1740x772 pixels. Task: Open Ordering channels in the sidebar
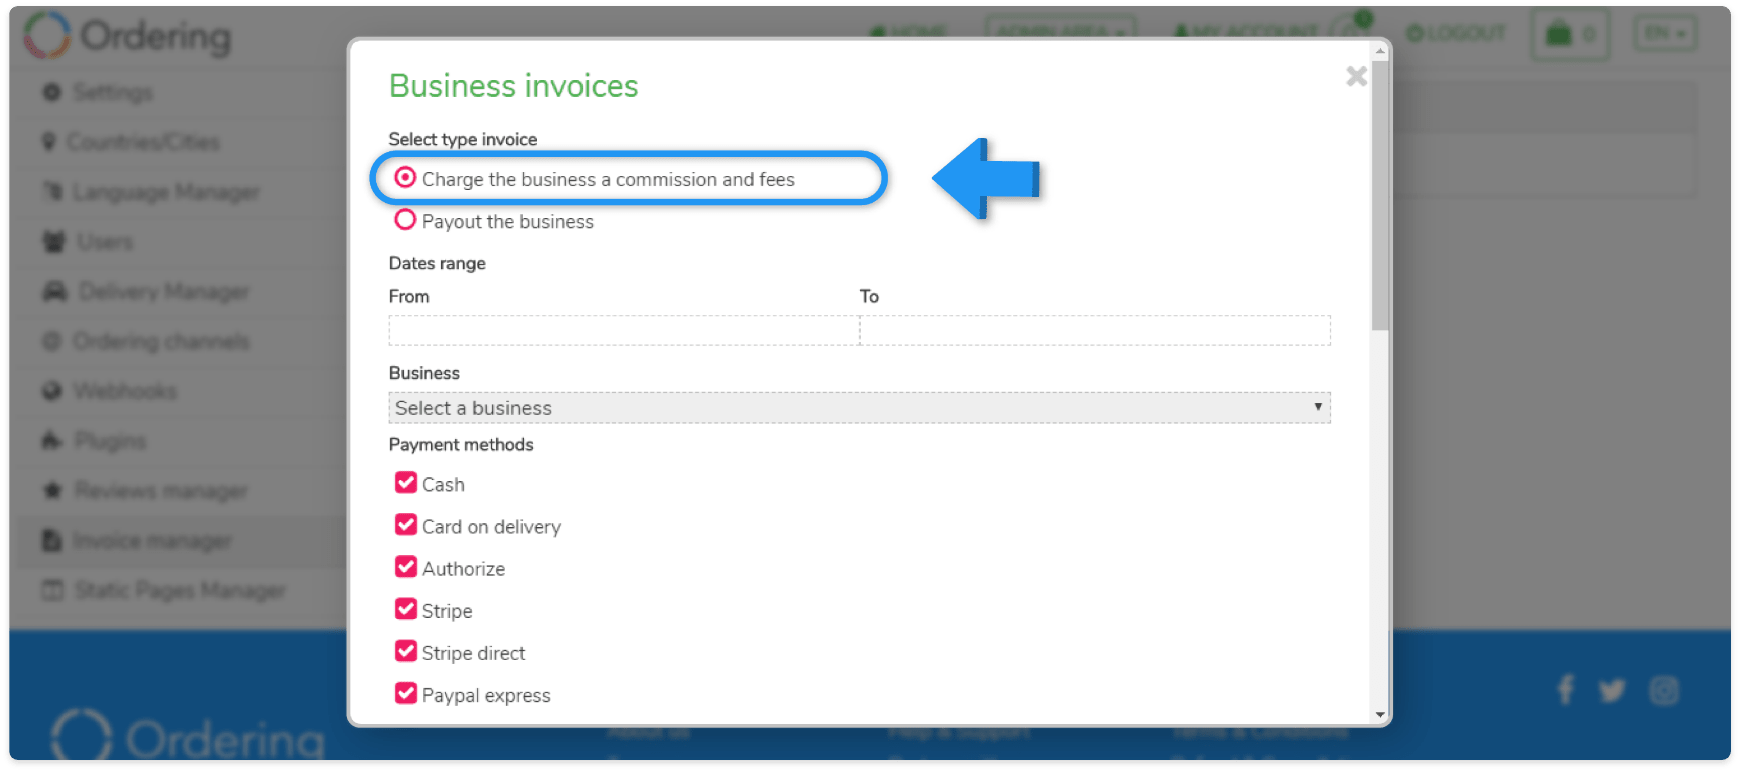[x=161, y=342]
